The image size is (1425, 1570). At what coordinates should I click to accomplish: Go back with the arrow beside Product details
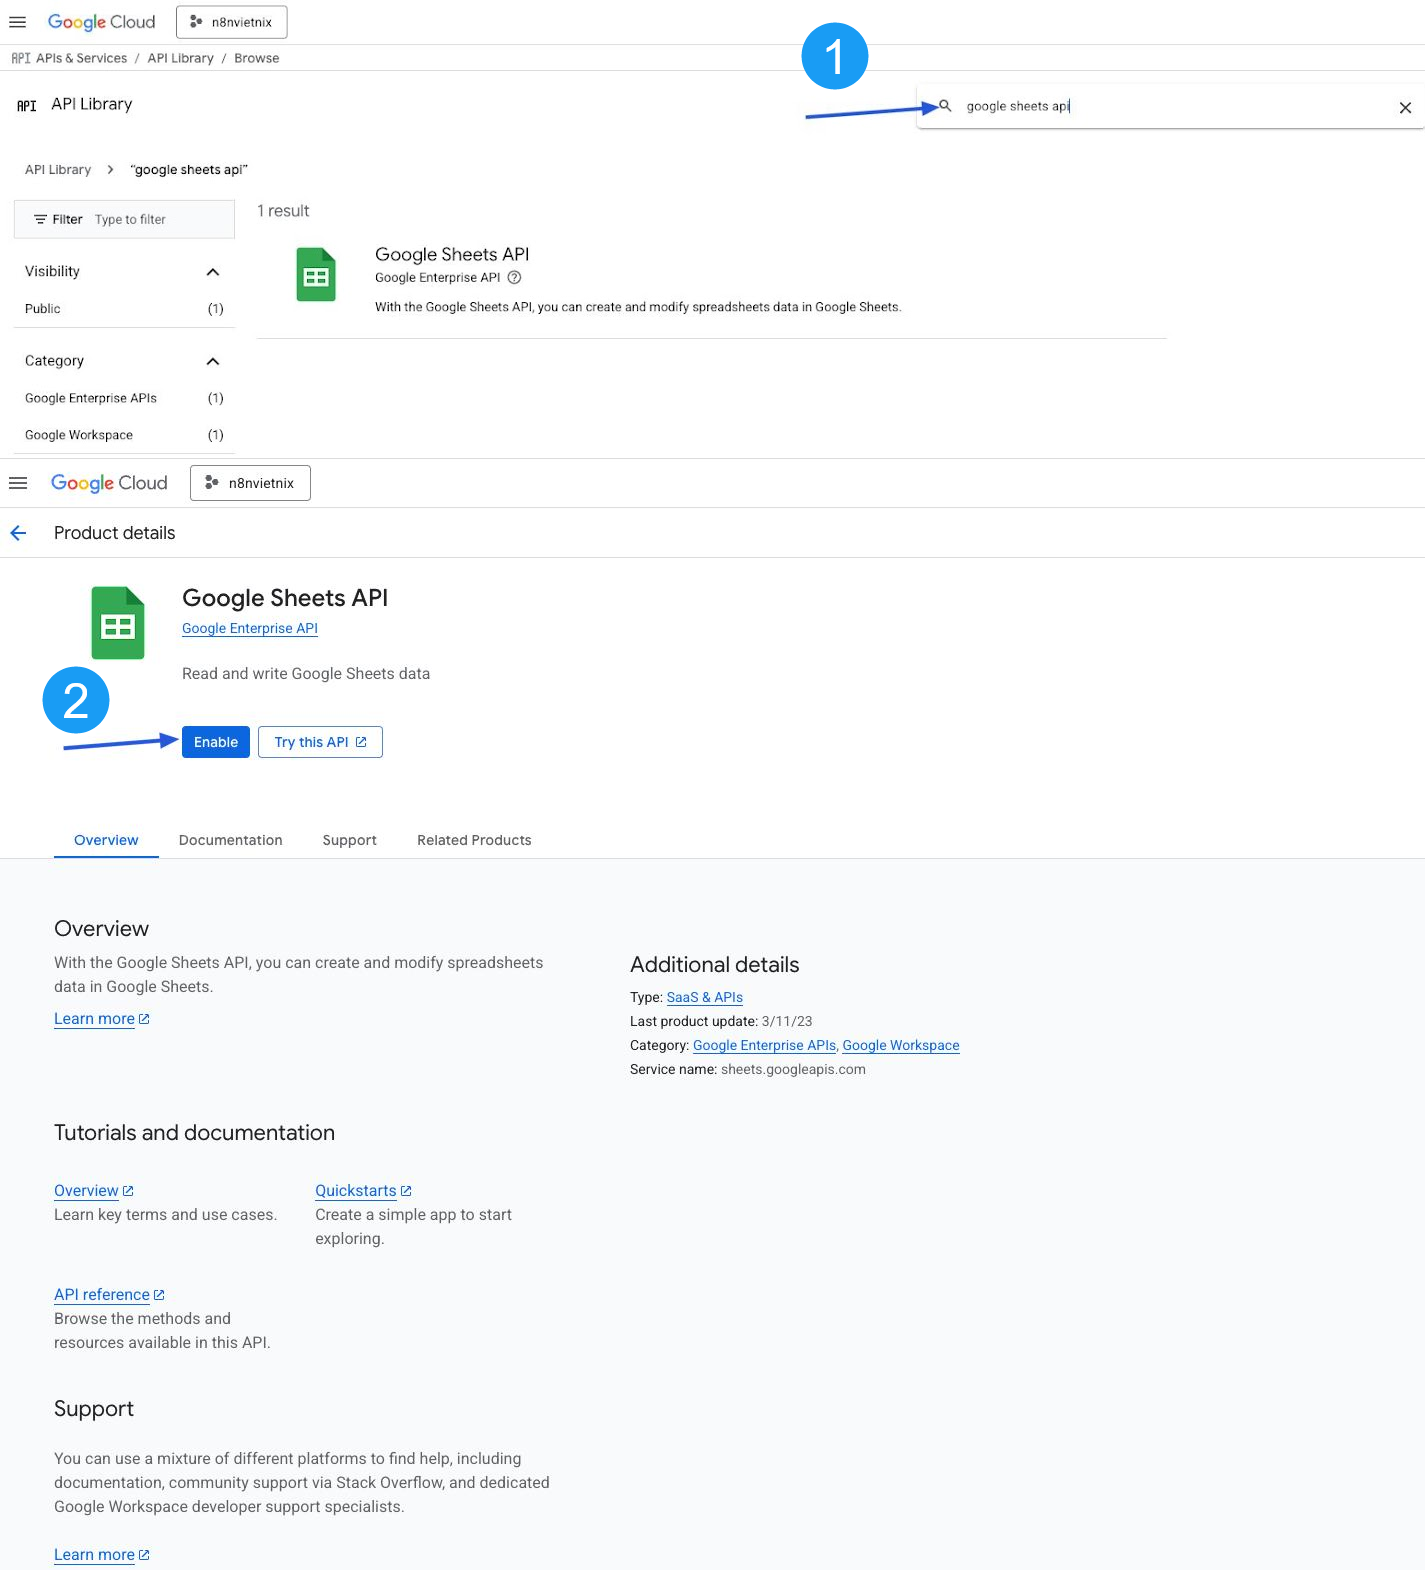click(18, 533)
